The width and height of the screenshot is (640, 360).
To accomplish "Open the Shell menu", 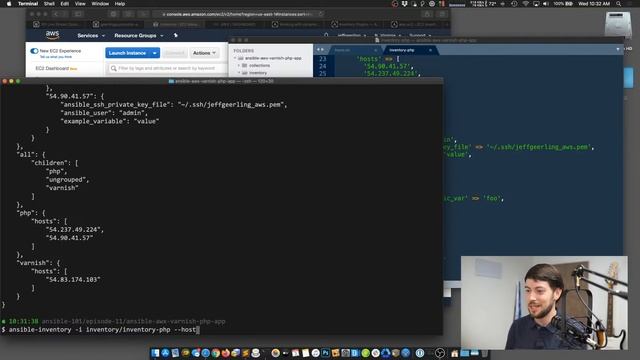I will [49, 4].
